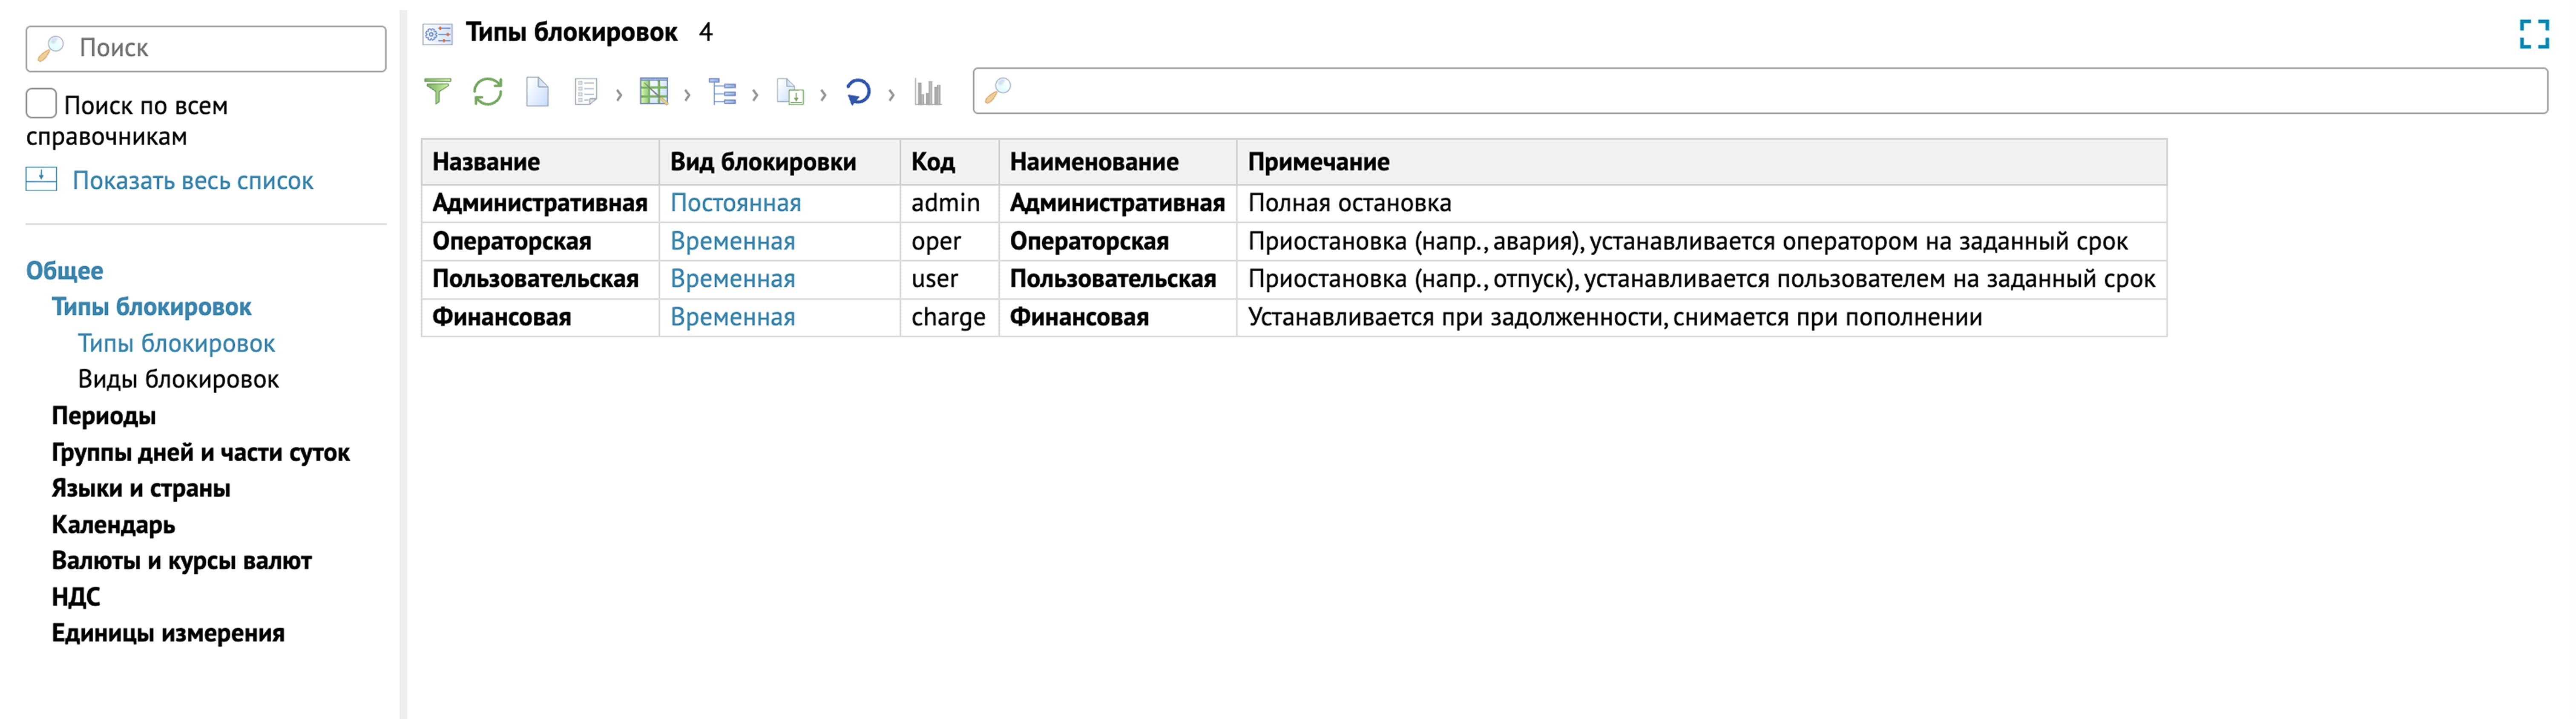Click the tree hierarchy view icon
Image resolution: width=2576 pixels, height=719 pixels.
(x=722, y=92)
